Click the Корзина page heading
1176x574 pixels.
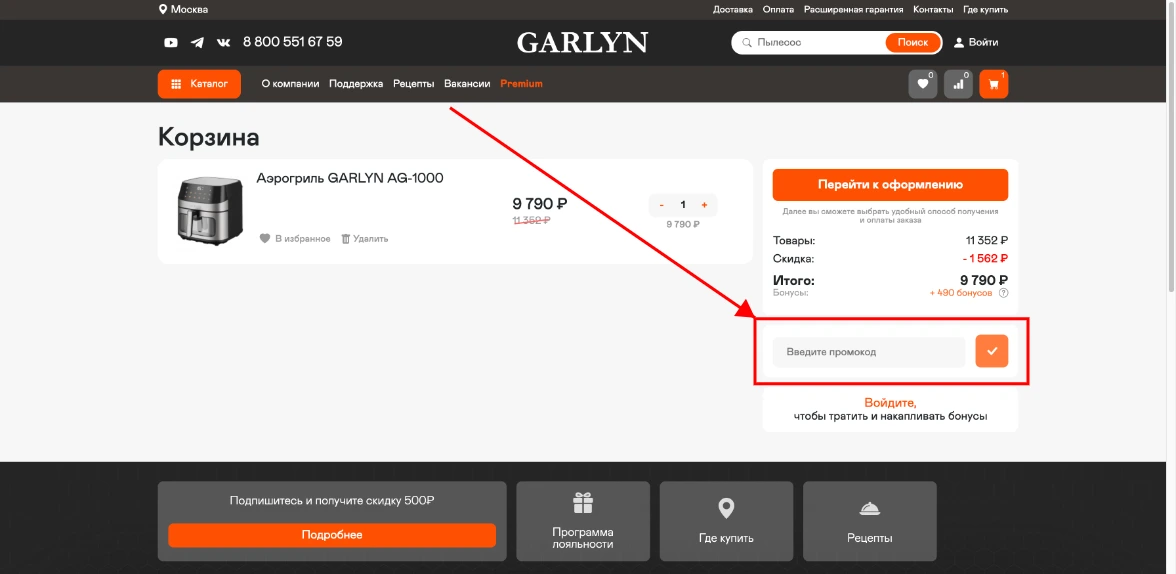[208, 137]
